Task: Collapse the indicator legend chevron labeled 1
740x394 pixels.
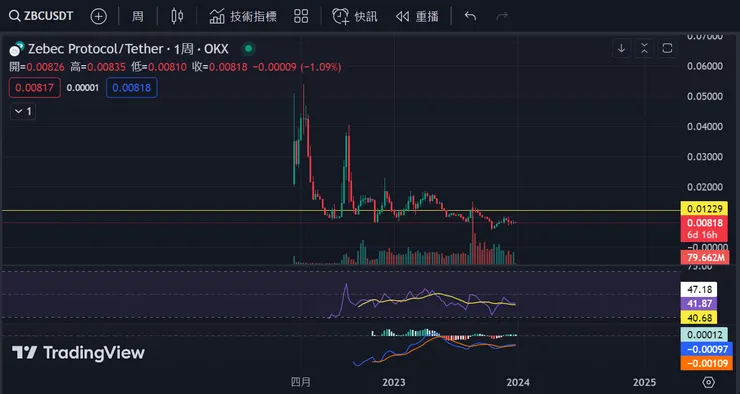Action: tap(23, 111)
